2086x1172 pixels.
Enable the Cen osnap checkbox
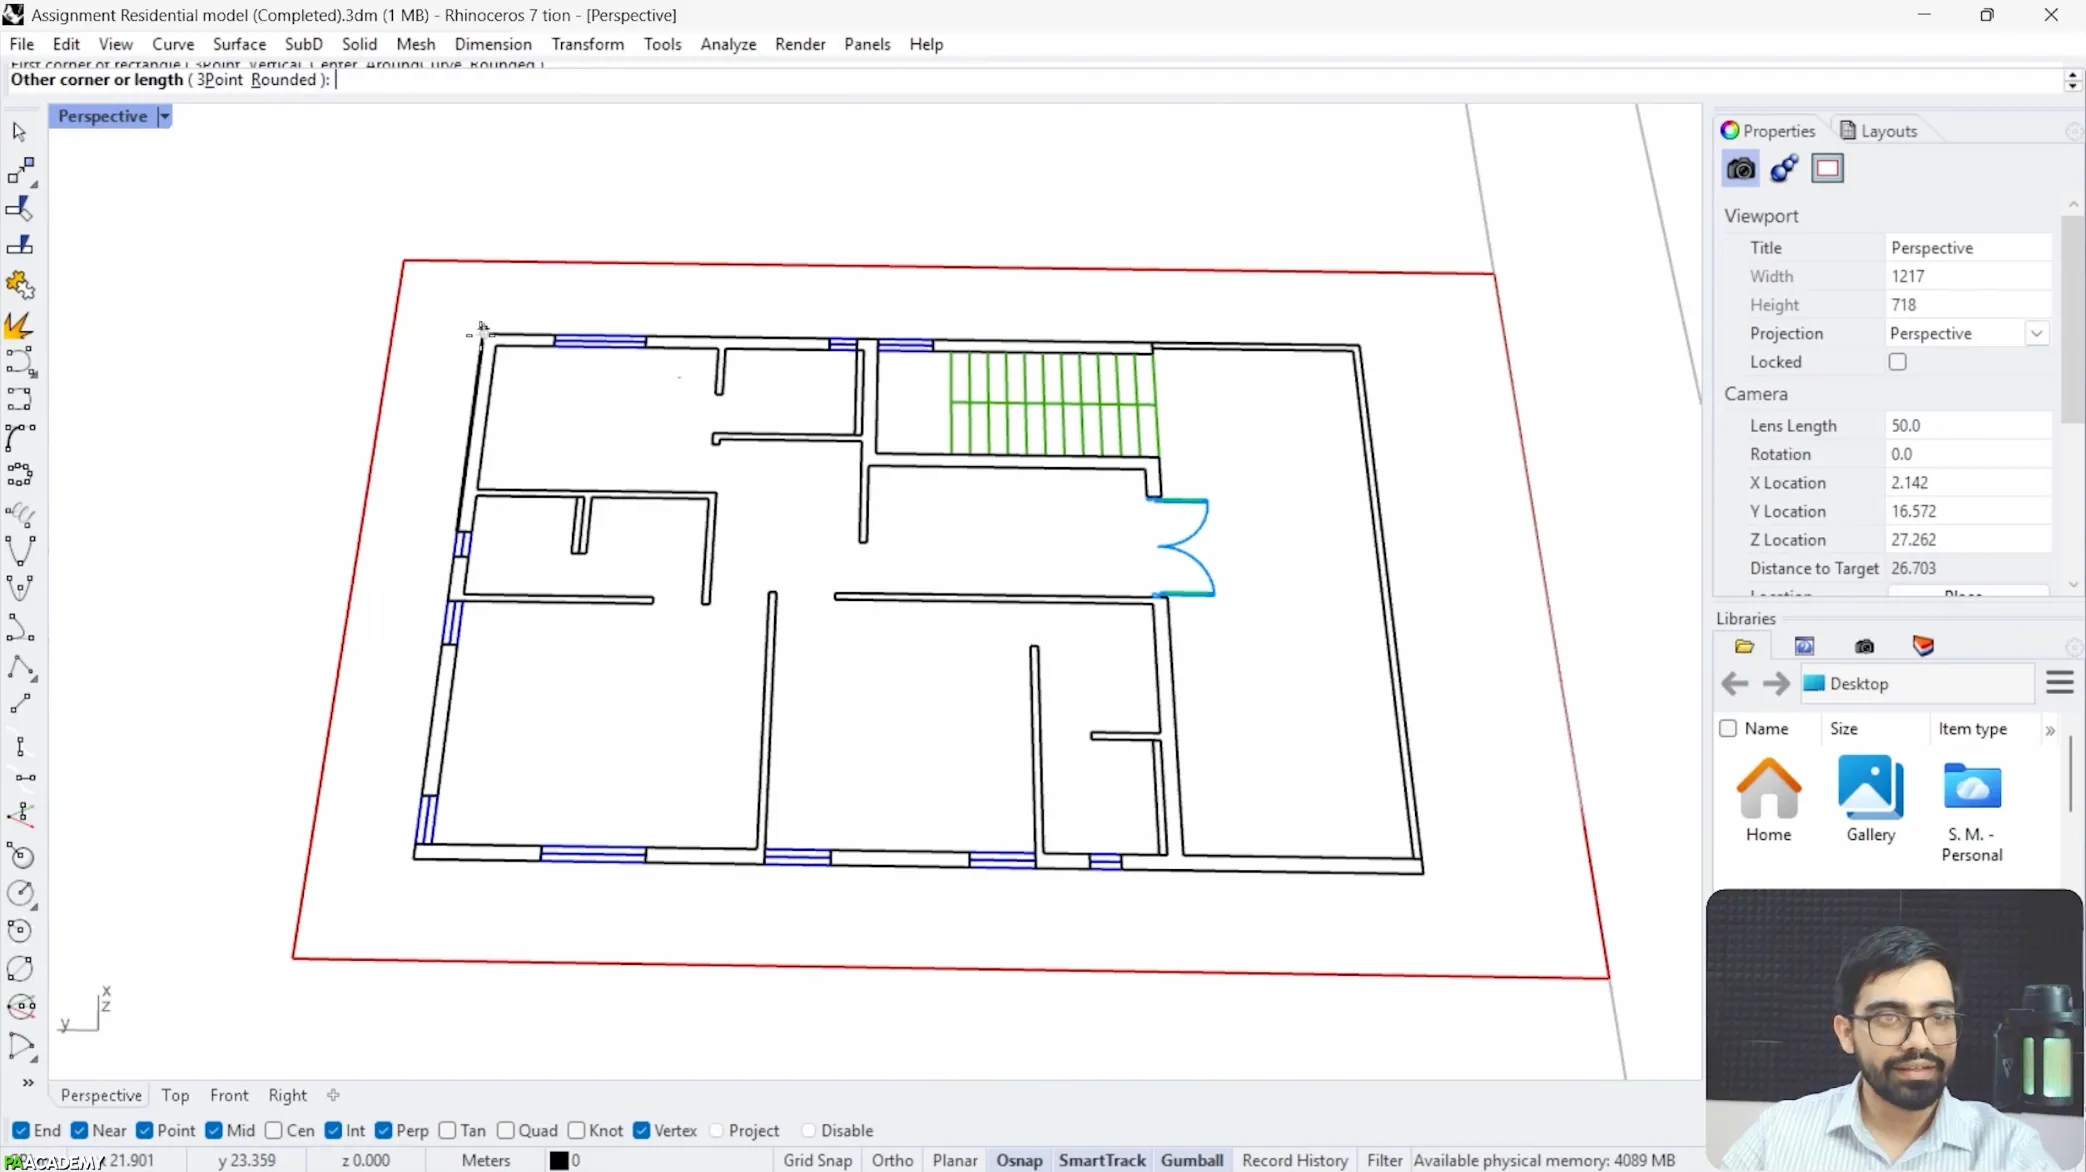(x=274, y=1130)
